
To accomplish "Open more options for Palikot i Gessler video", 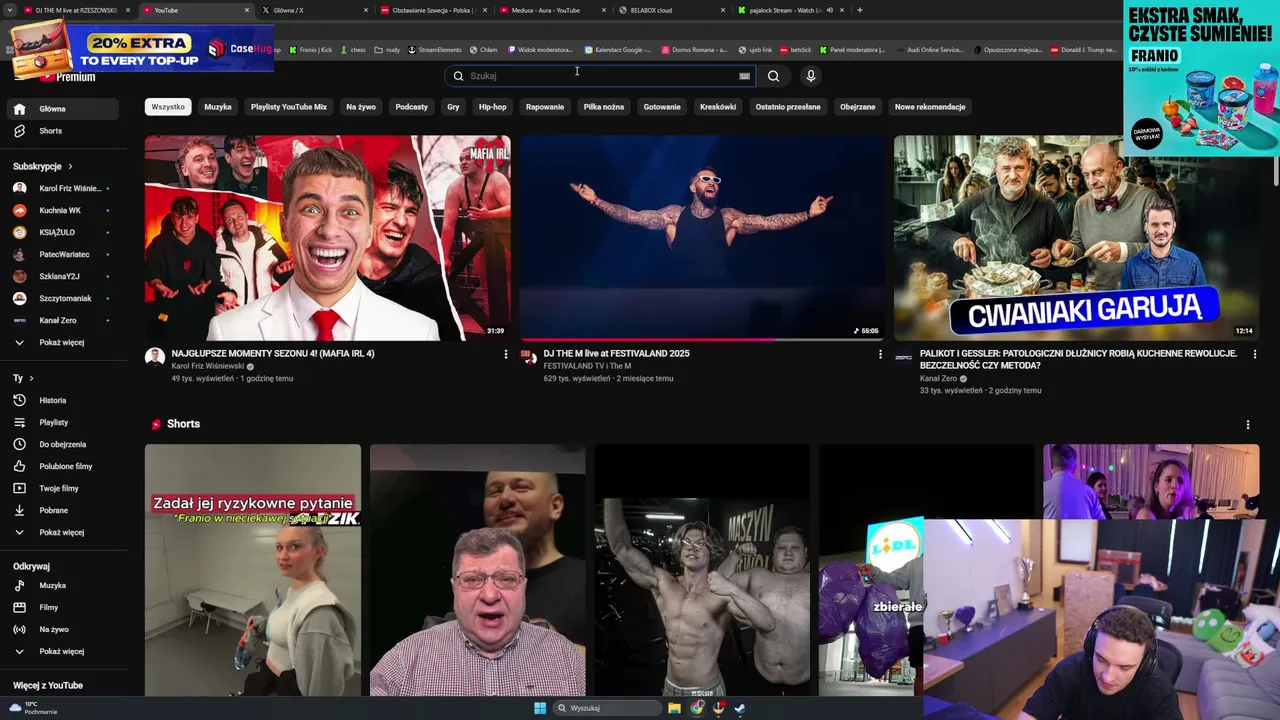I will click(x=1254, y=354).
